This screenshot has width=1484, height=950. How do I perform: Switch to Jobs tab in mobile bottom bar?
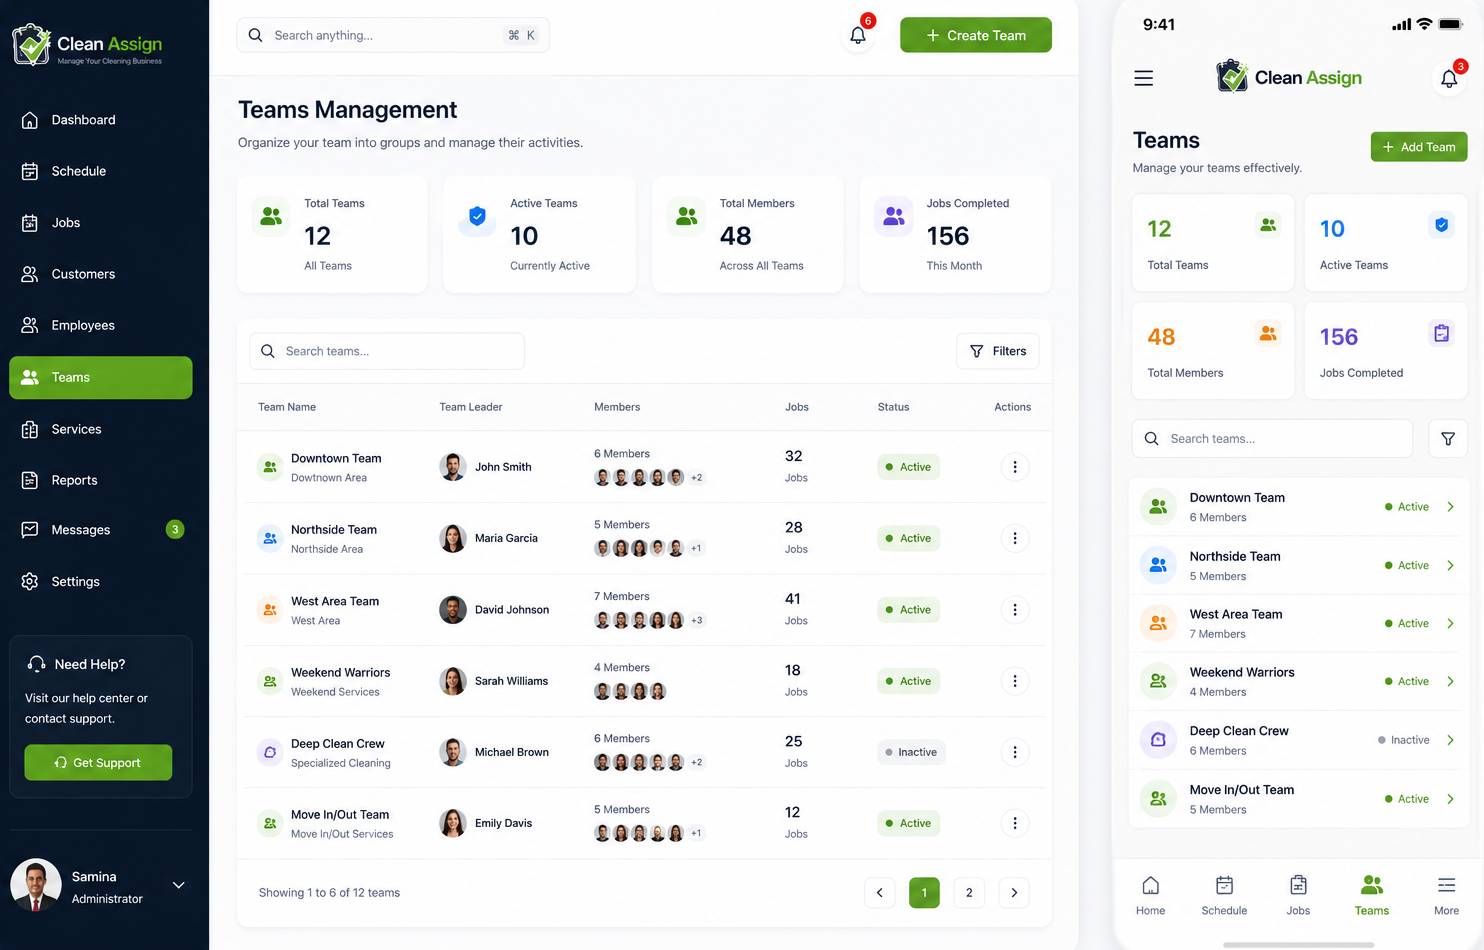point(1298,895)
